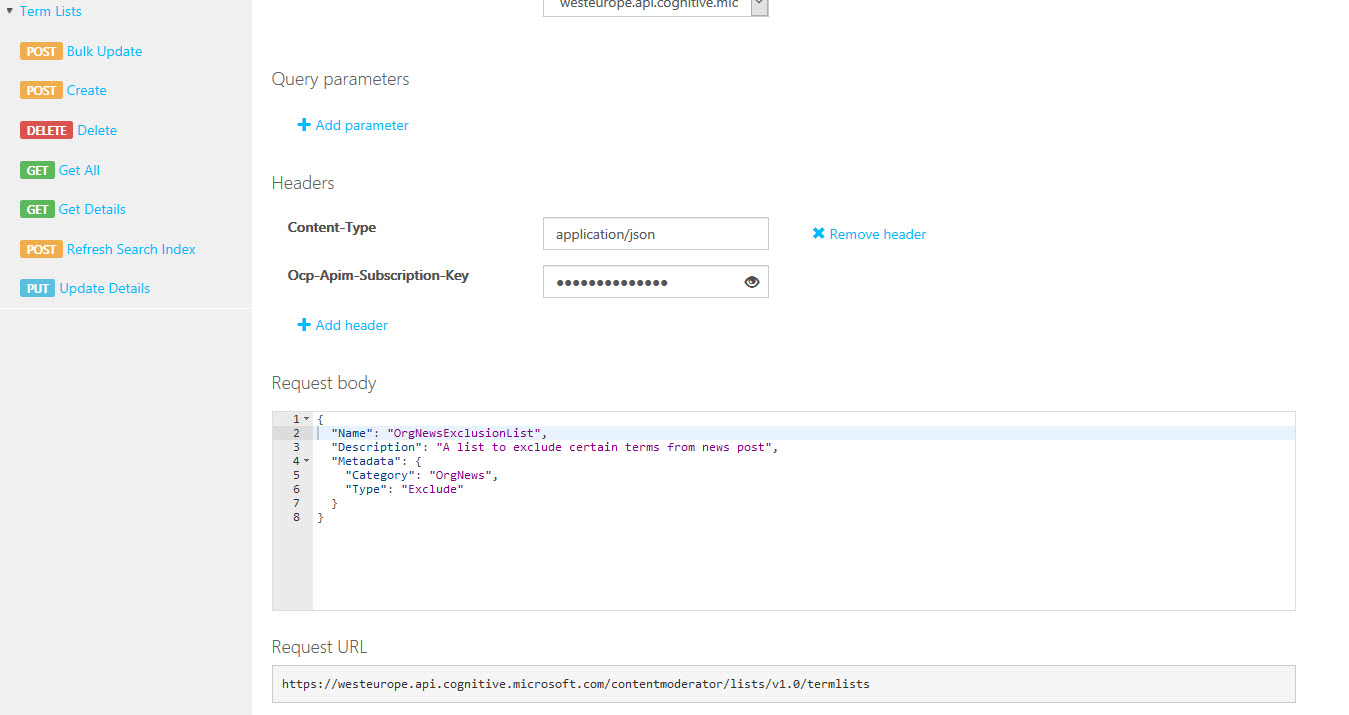
Task: Open the Update Details operation
Action: 104,289
